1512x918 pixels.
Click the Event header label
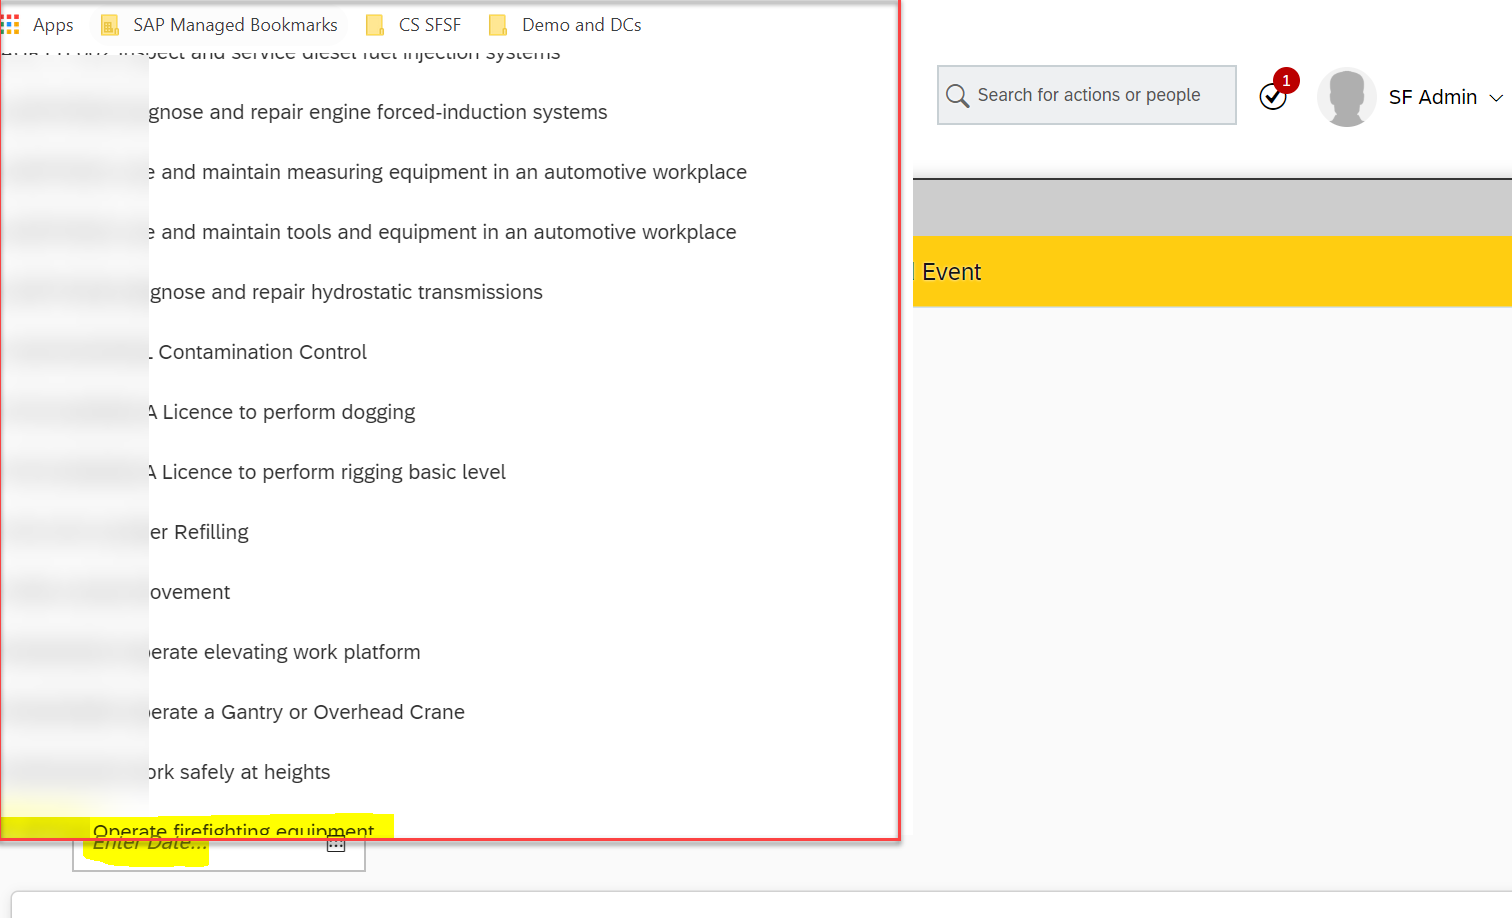(951, 272)
